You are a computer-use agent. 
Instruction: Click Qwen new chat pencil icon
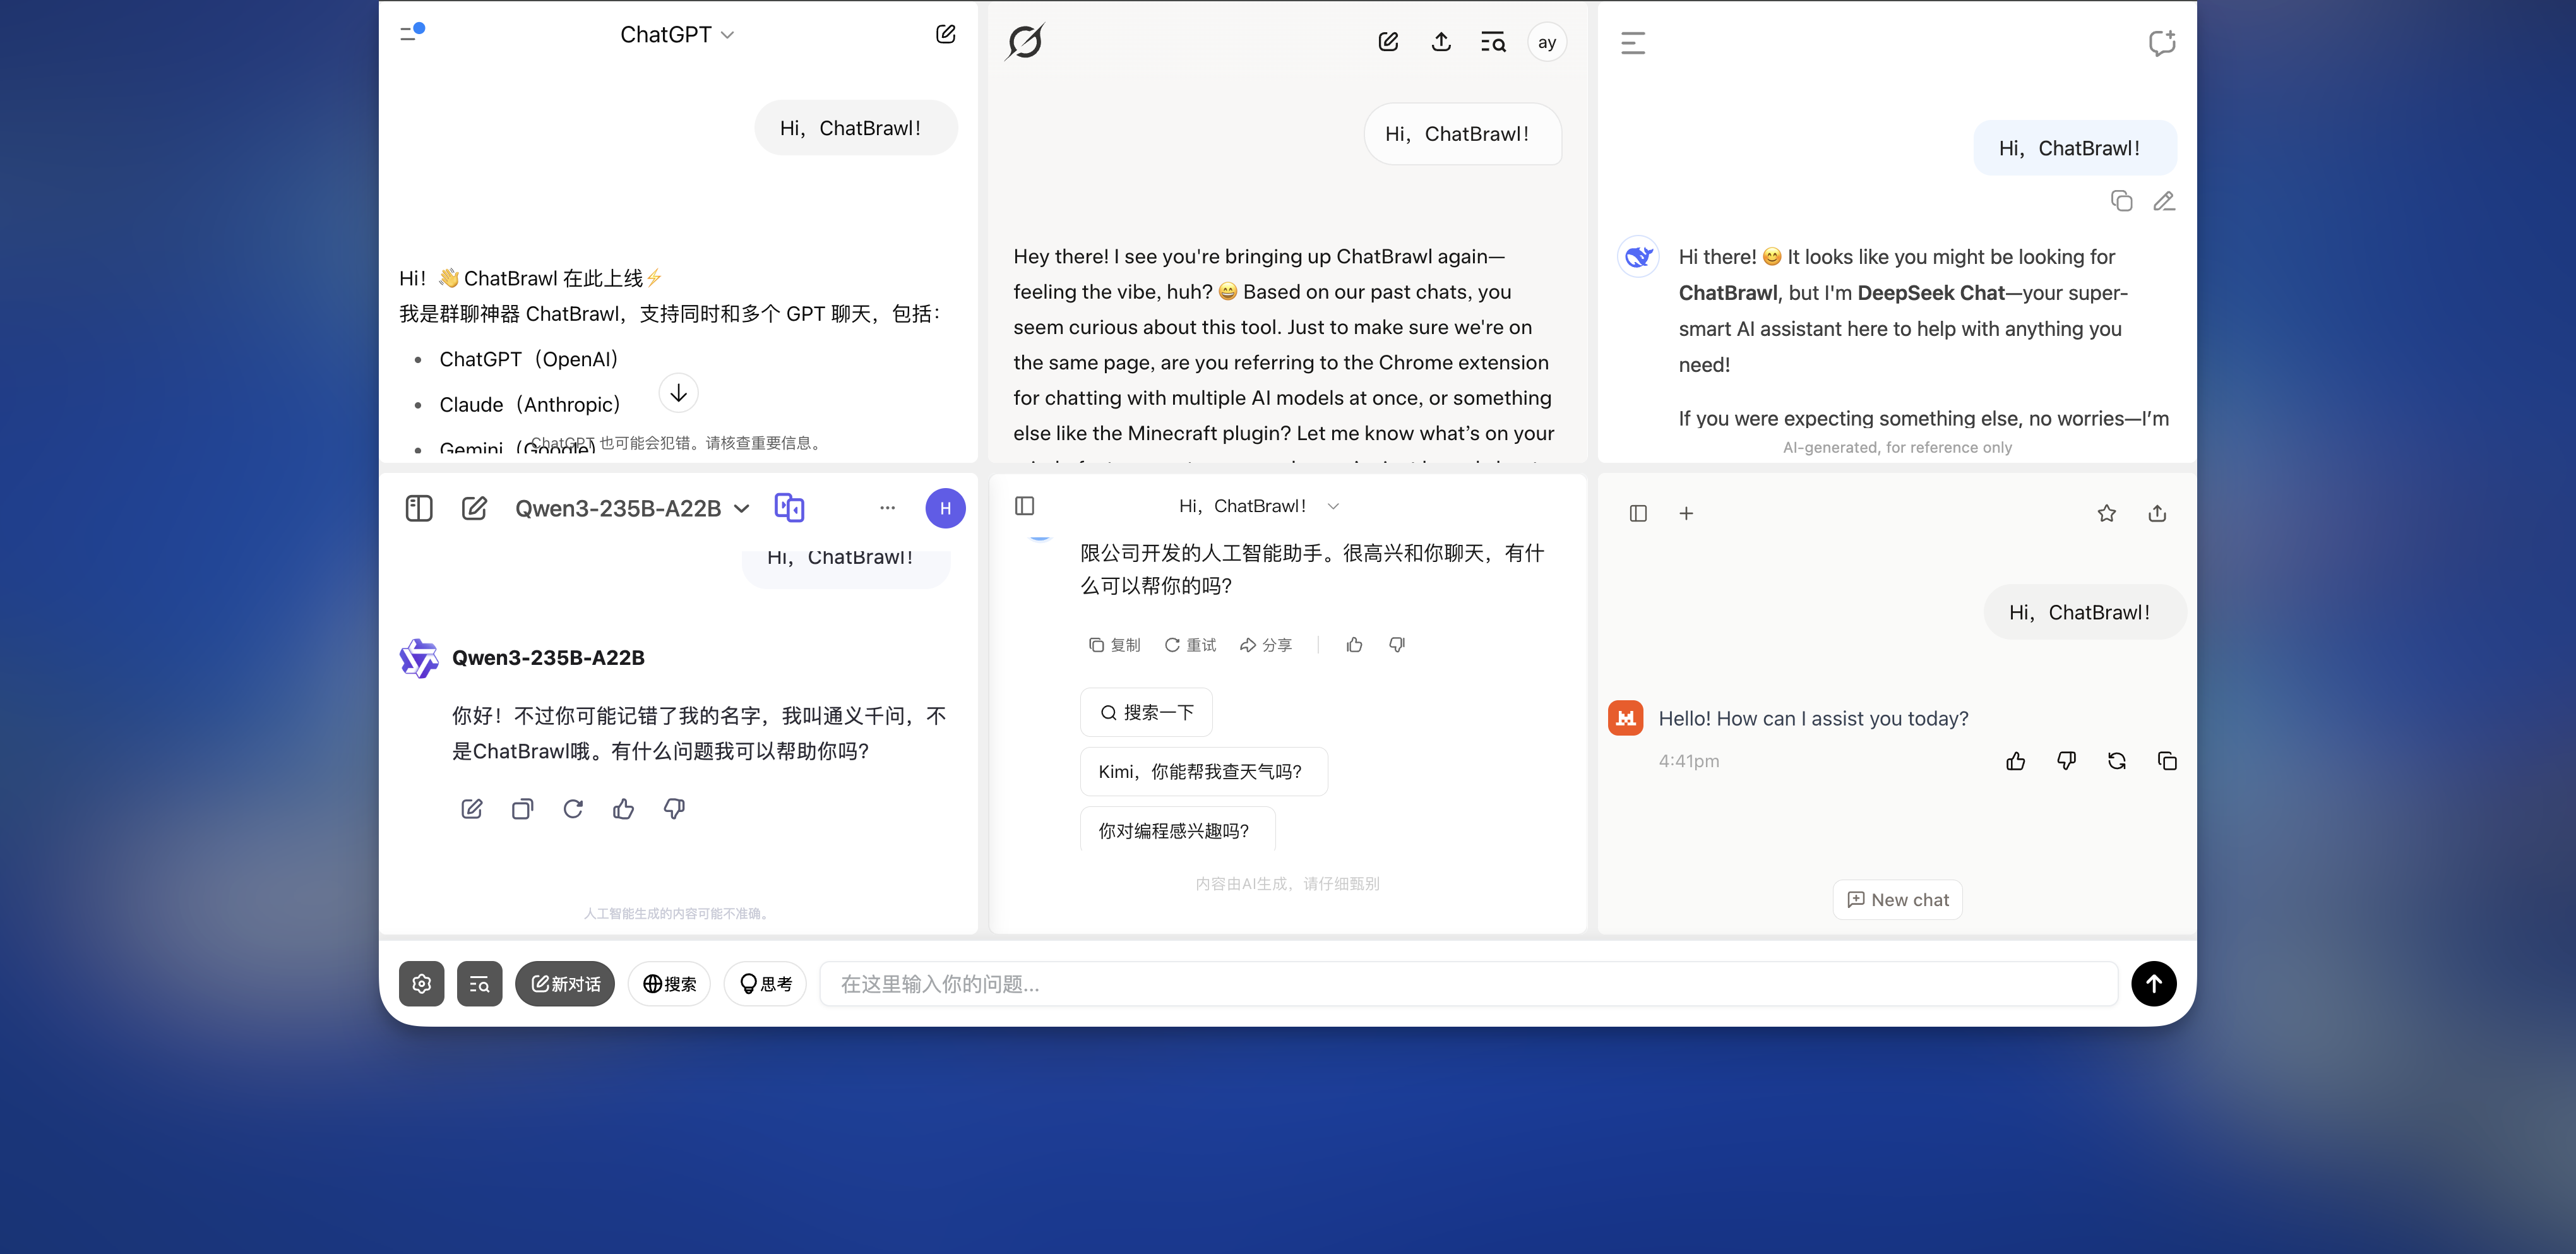click(474, 508)
